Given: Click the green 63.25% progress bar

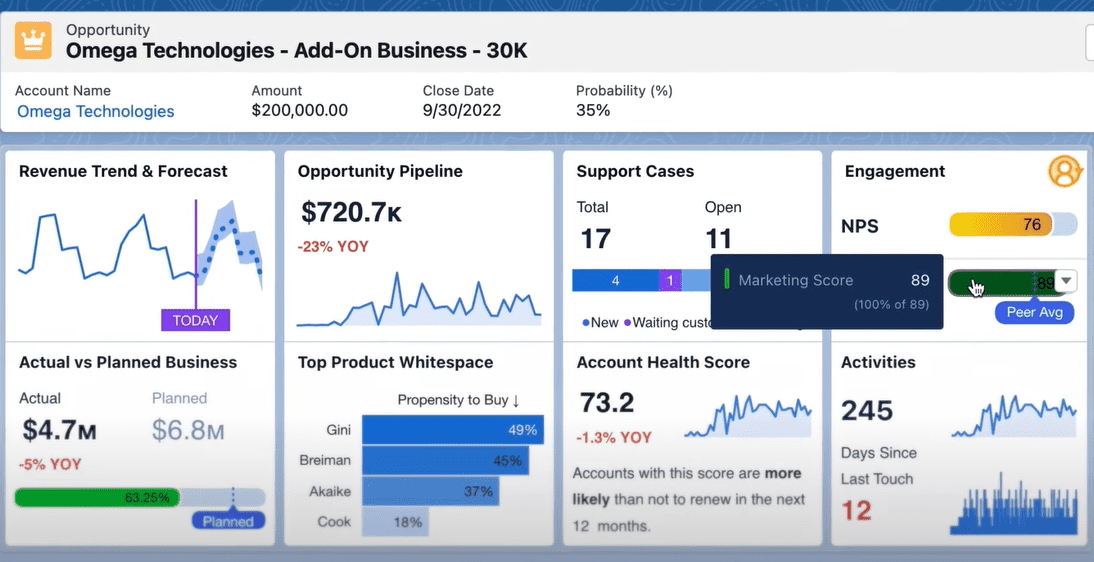Looking at the screenshot, I should click(97, 498).
